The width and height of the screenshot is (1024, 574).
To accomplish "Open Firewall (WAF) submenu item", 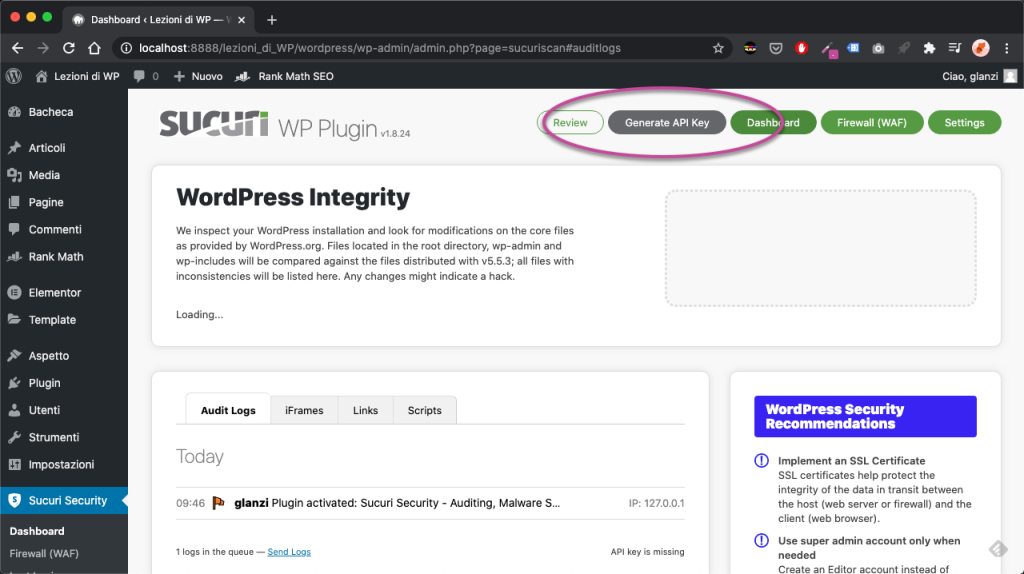I will [44, 554].
